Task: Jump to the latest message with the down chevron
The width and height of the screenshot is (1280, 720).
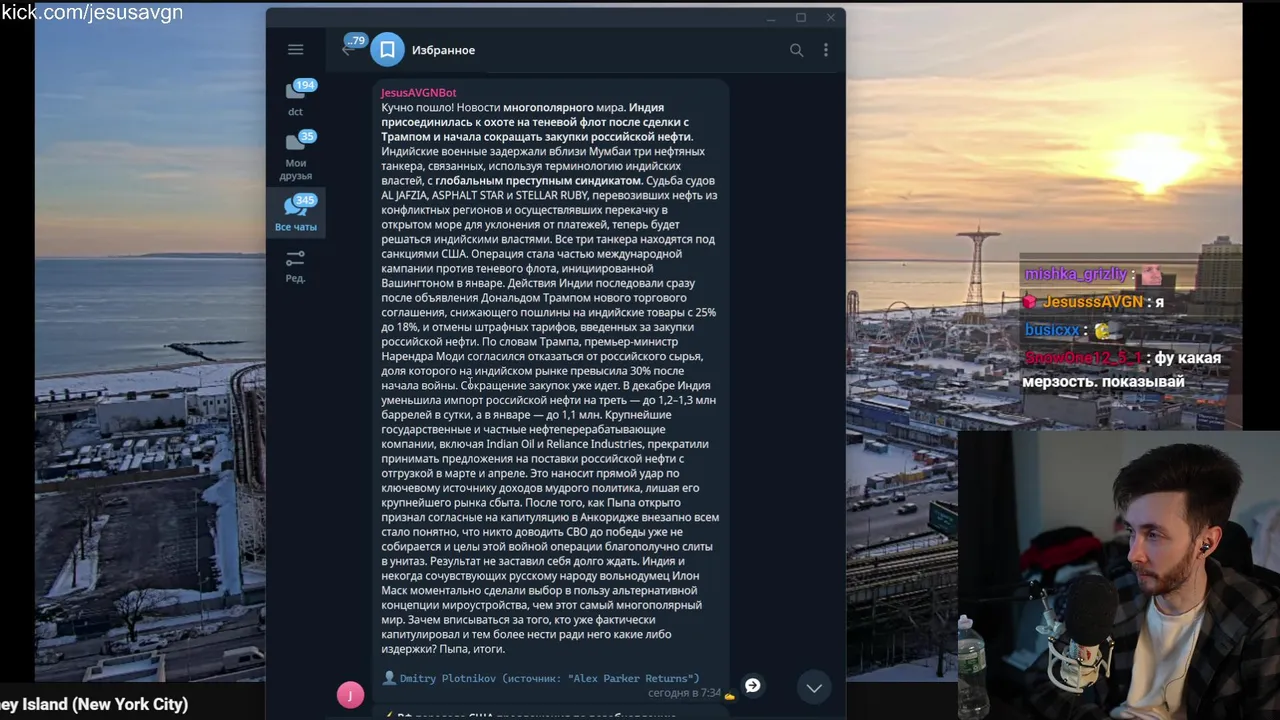Action: pyautogui.click(x=814, y=687)
